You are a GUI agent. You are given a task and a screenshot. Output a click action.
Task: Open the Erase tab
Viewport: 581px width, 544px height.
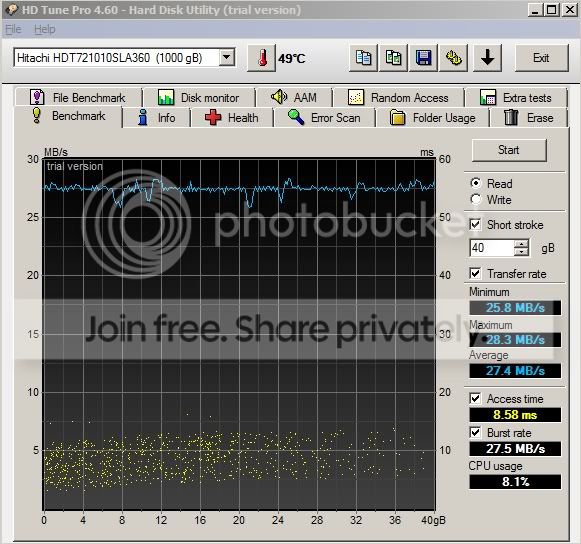(529, 118)
